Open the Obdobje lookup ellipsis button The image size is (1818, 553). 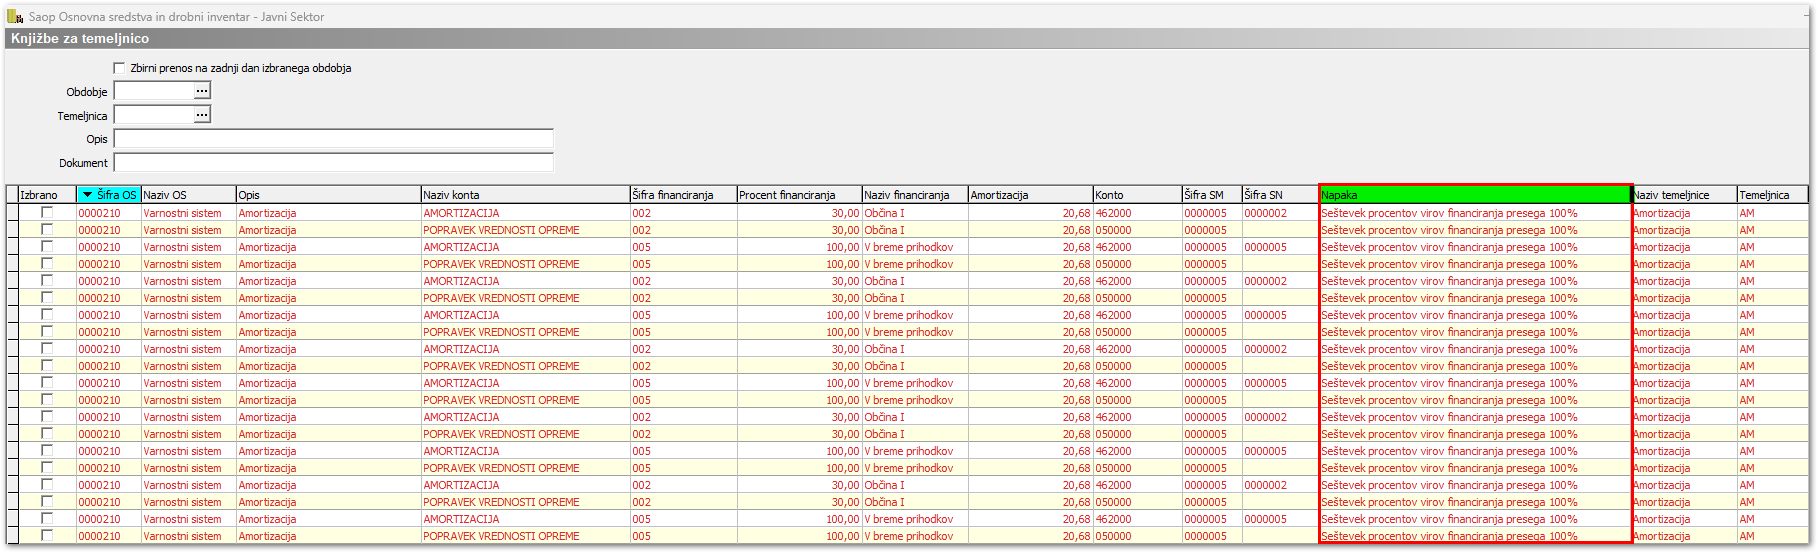[202, 91]
